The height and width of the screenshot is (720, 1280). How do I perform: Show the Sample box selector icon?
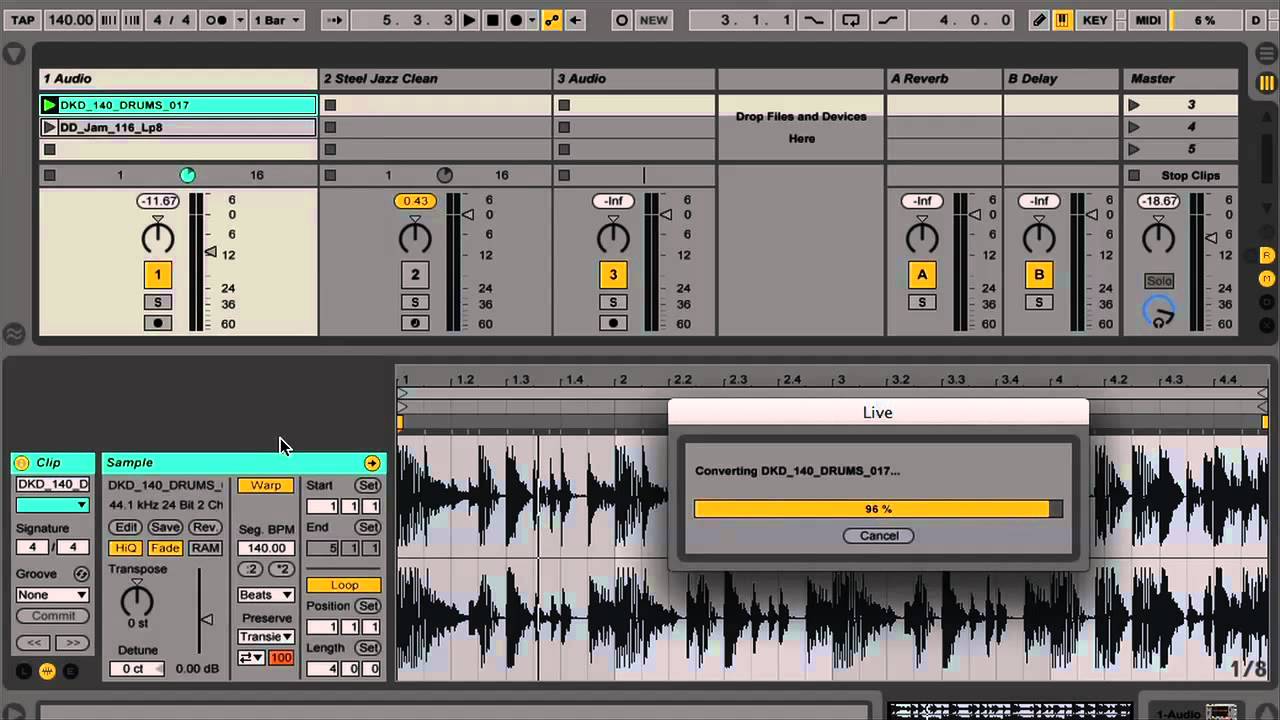[47, 671]
